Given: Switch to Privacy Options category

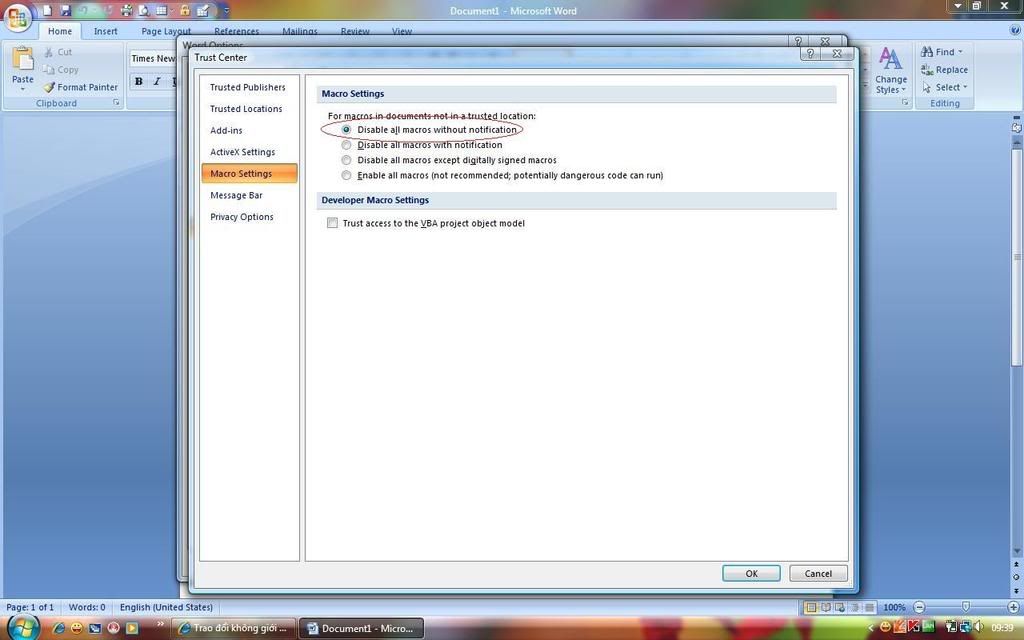Looking at the screenshot, I should point(241,217).
